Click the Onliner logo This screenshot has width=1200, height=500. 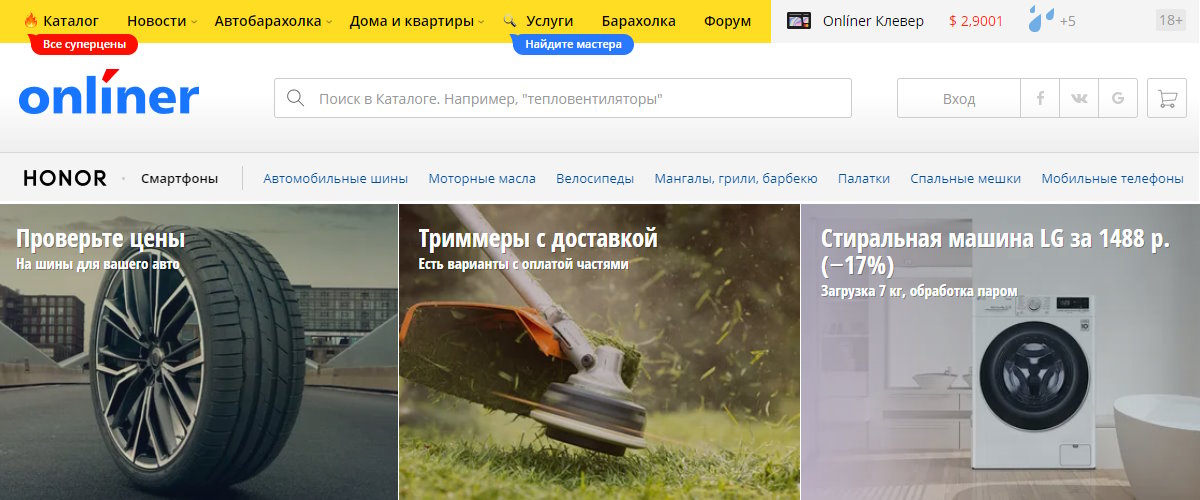tap(108, 93)
